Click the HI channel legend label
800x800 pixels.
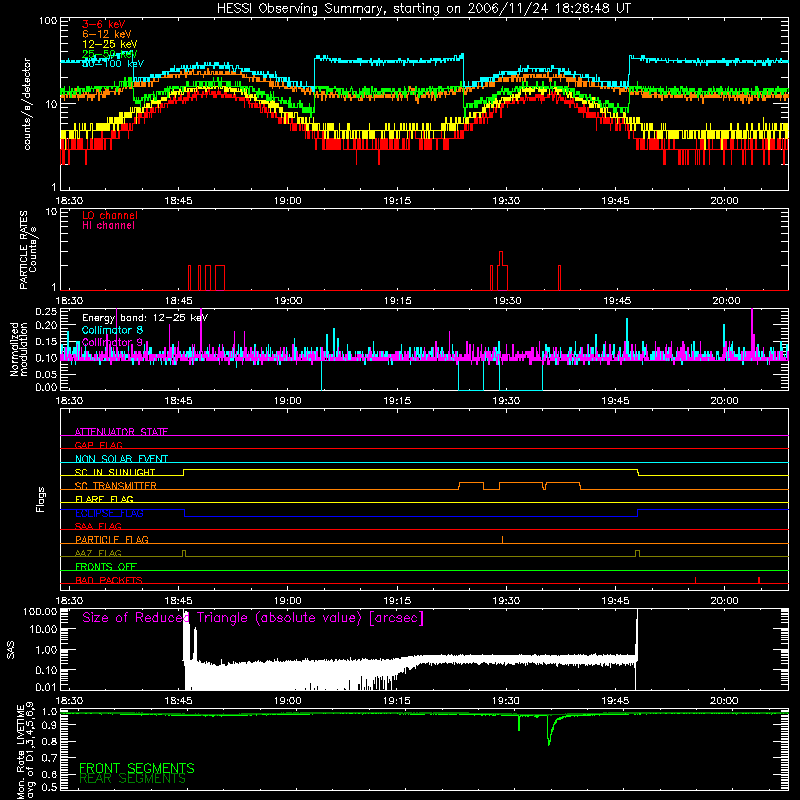click(108, 226)
